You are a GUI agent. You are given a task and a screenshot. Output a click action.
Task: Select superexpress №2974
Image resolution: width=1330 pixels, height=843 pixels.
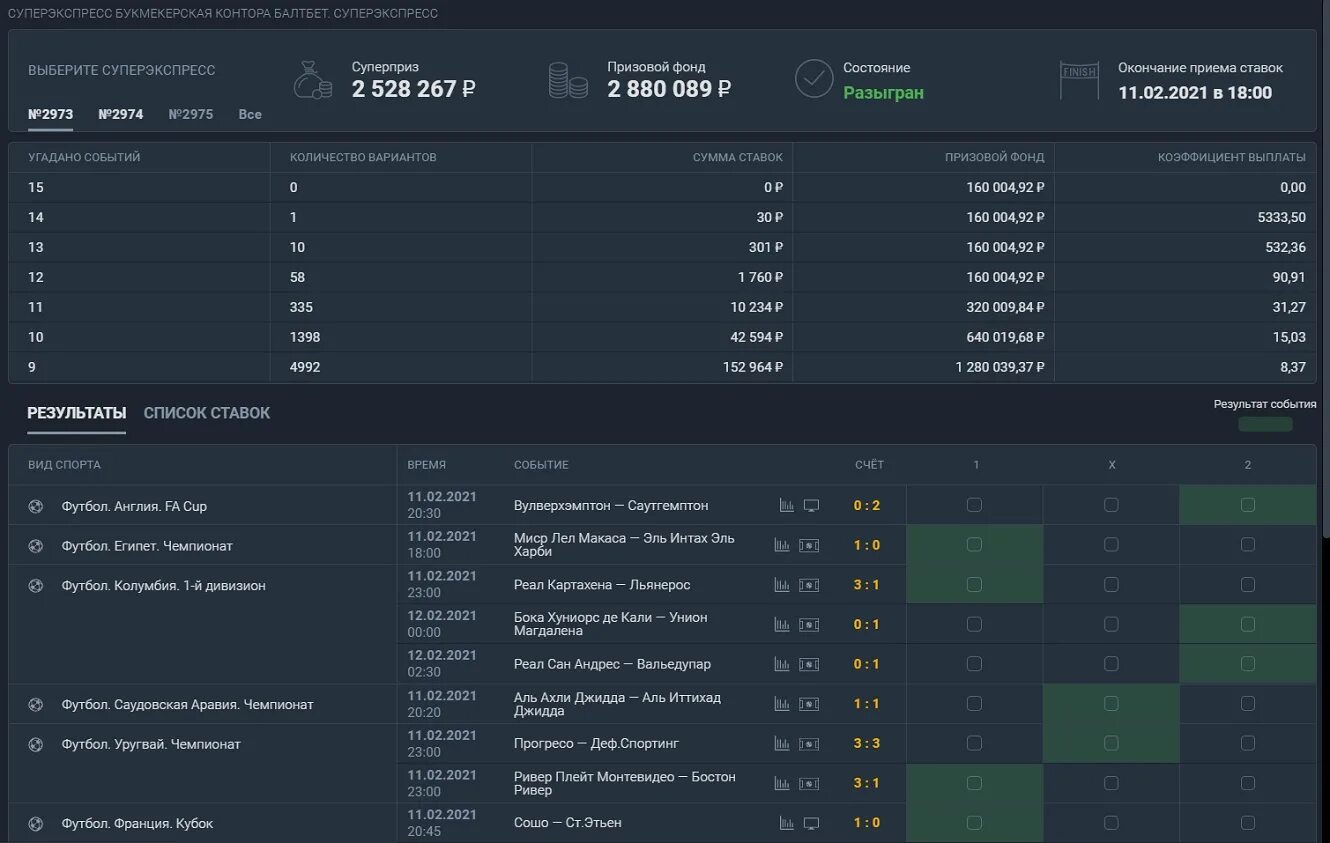point(121,114)
